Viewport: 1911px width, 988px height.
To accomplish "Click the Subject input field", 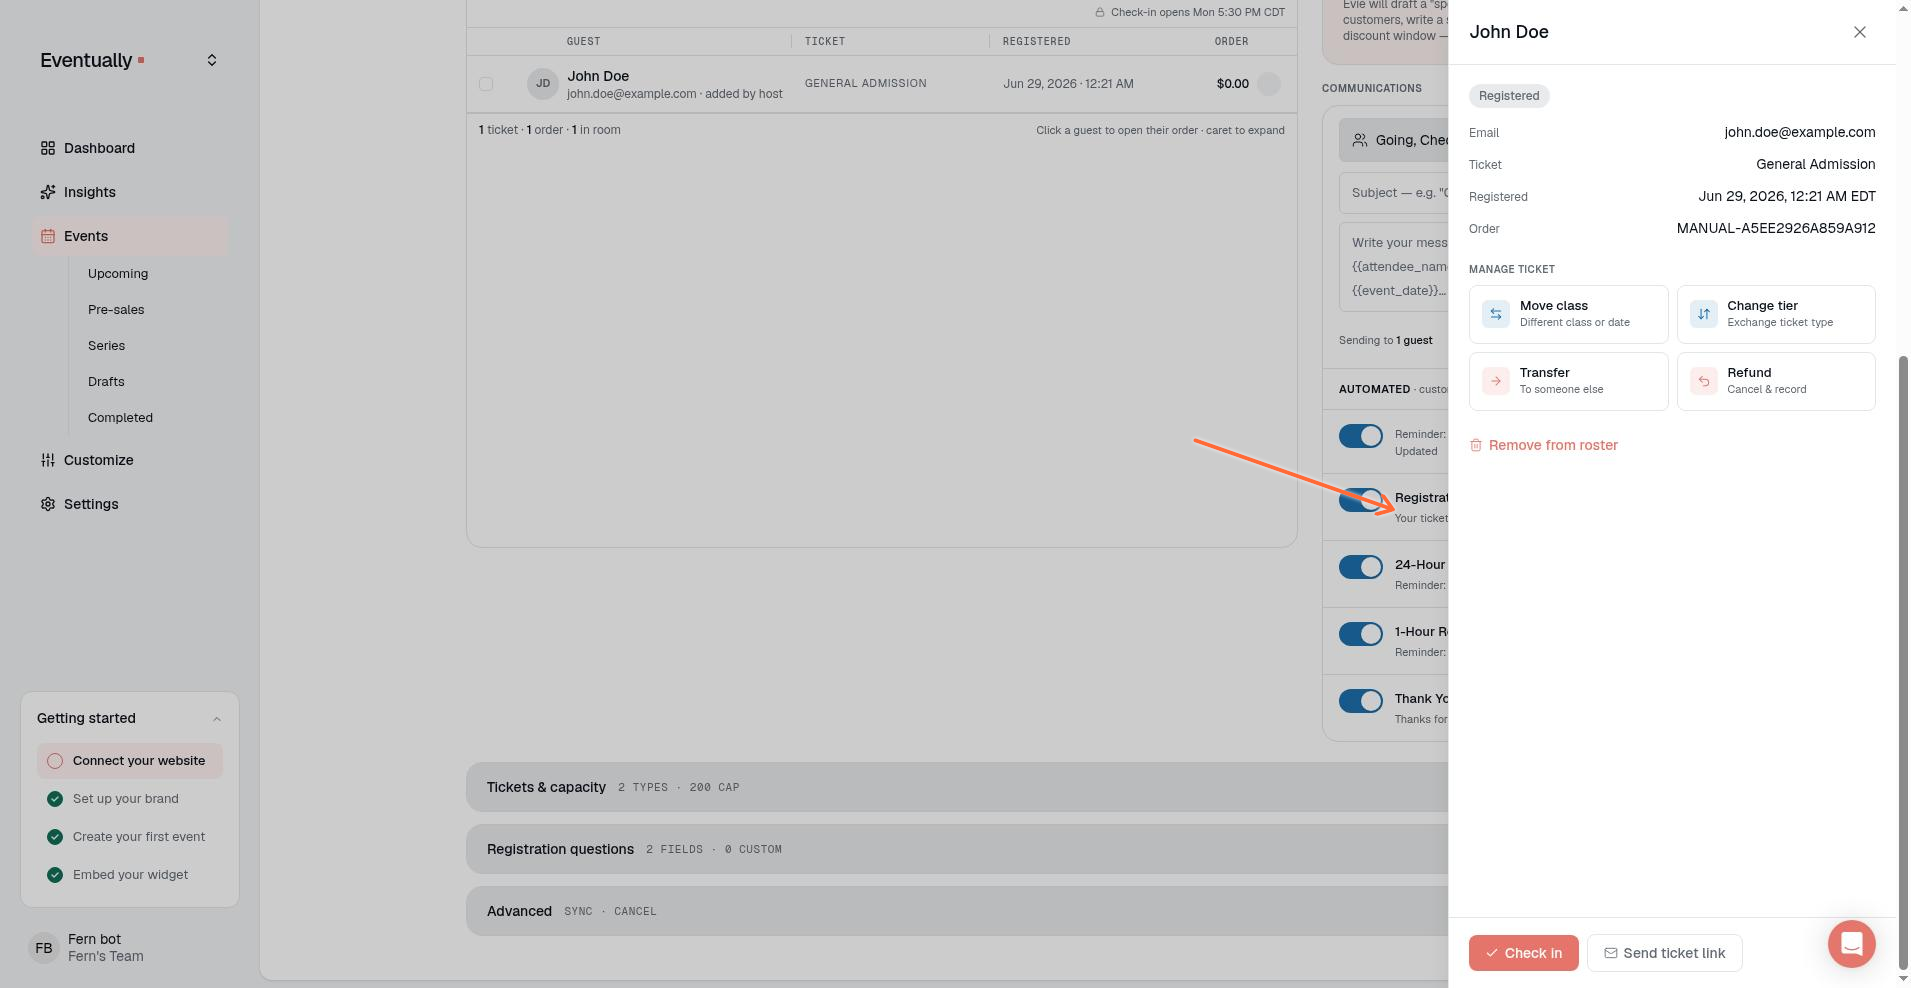I will 1394,193.
